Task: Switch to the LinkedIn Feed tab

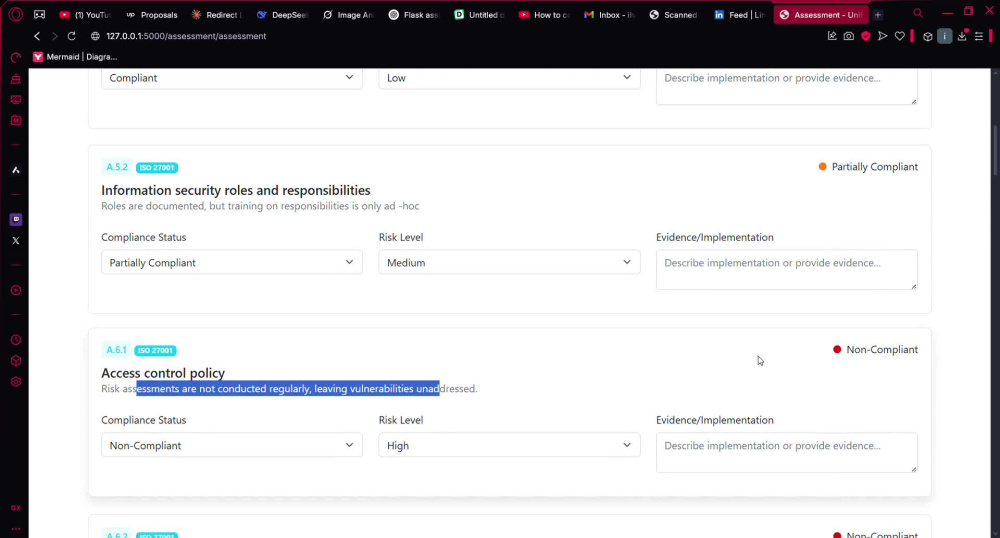Action: pos(740,15)
